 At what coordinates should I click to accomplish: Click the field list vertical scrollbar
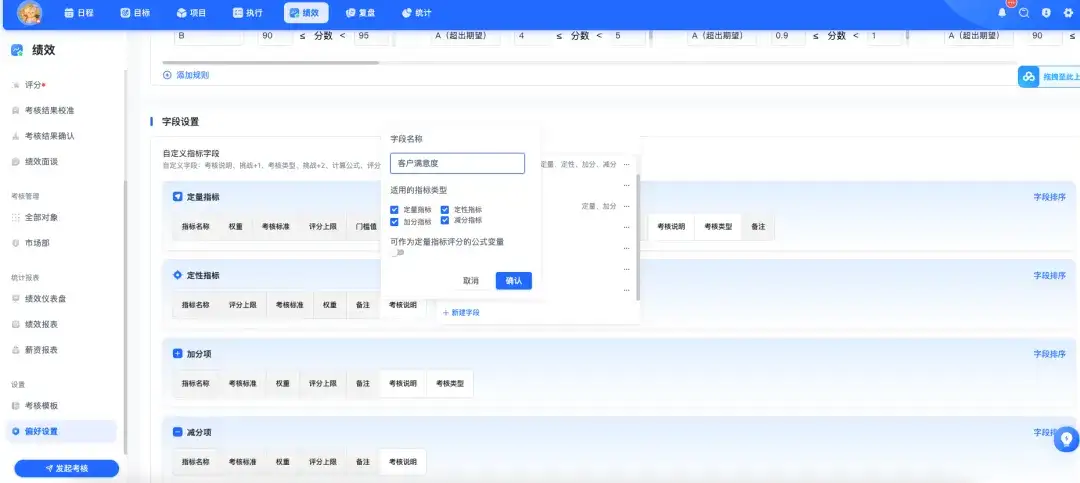(x=638, y=236)
